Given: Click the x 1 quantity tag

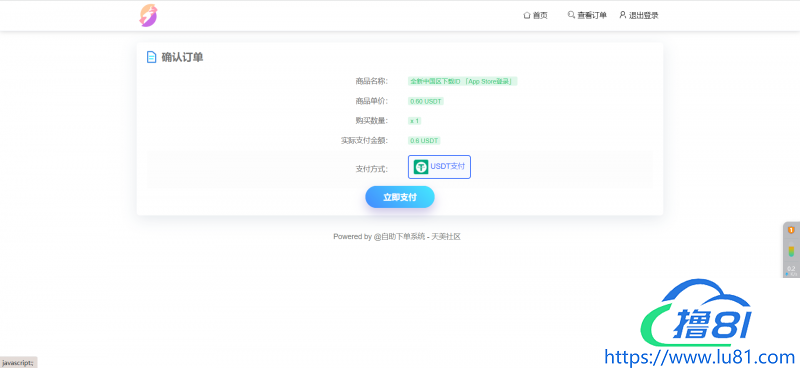Looking at the screenshot, I should pos(415,121).
